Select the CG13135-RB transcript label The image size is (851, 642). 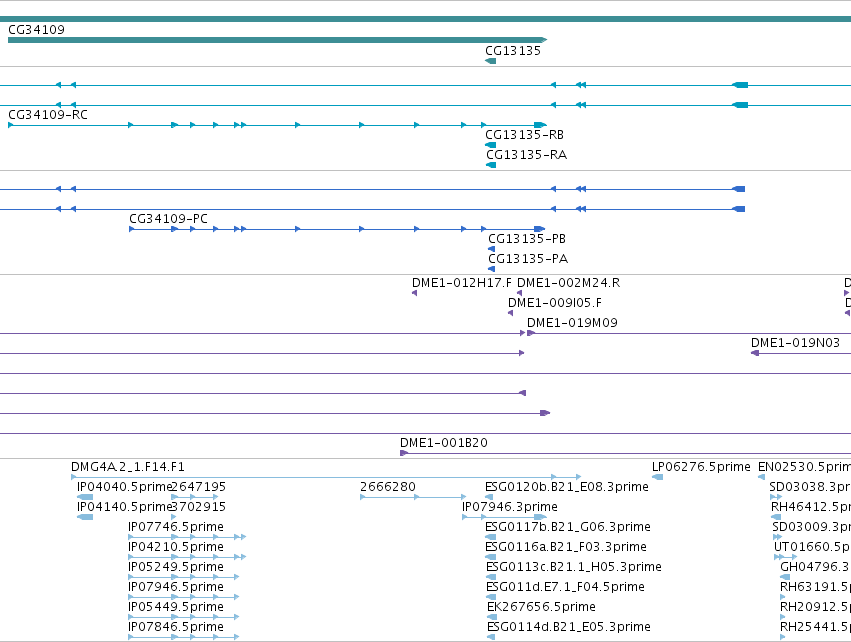(x=524, y=135)
